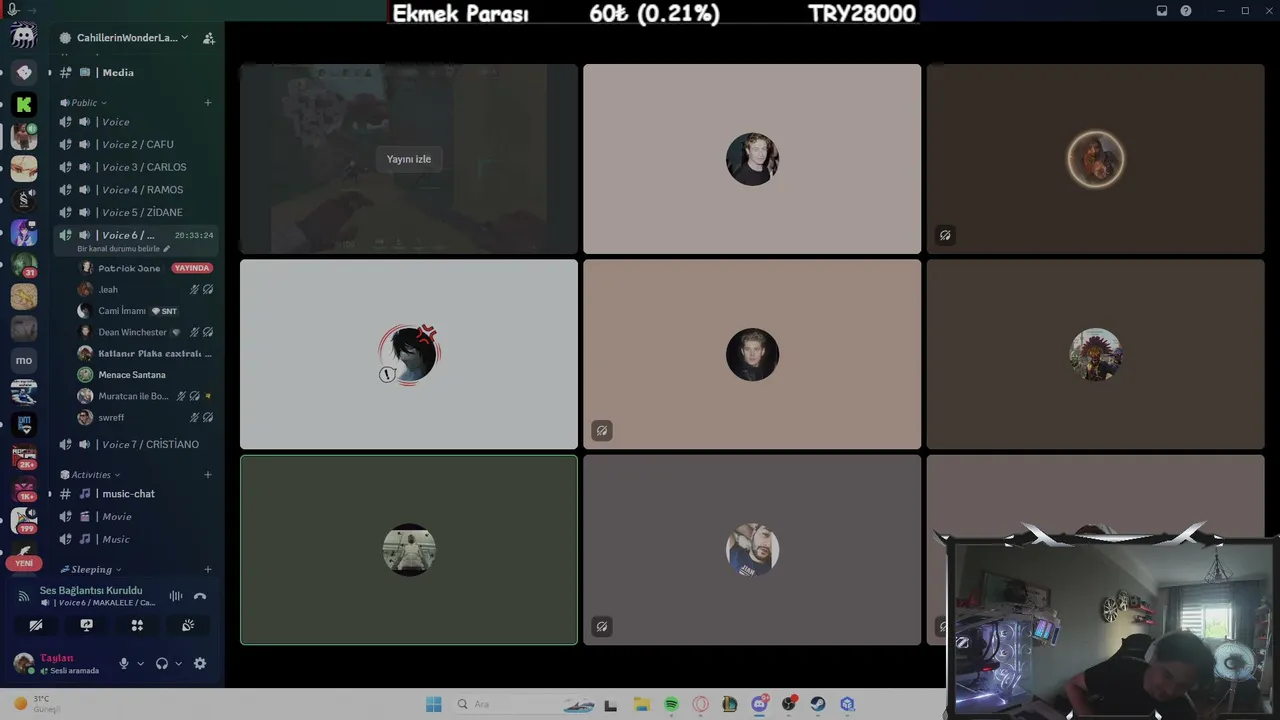Toggle microphone mute in user panel
This screenshot has width=1280, height=720.
[x=124, y=663]
